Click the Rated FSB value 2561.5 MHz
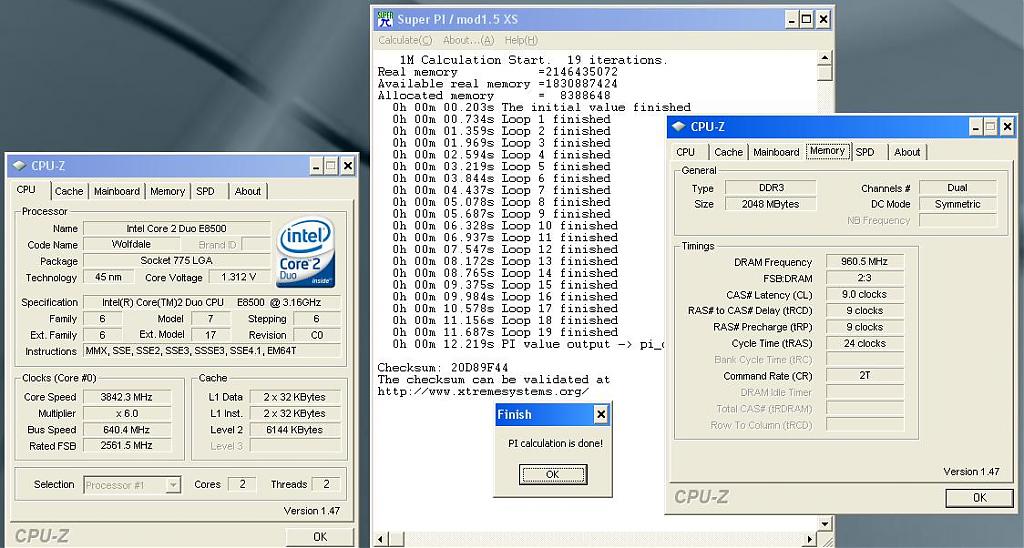The height and width of the screenshot is (548, 1024). (127, 445)
